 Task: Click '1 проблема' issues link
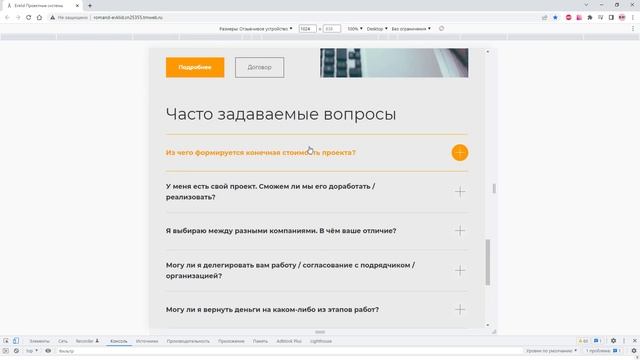[x=604, y=351]
